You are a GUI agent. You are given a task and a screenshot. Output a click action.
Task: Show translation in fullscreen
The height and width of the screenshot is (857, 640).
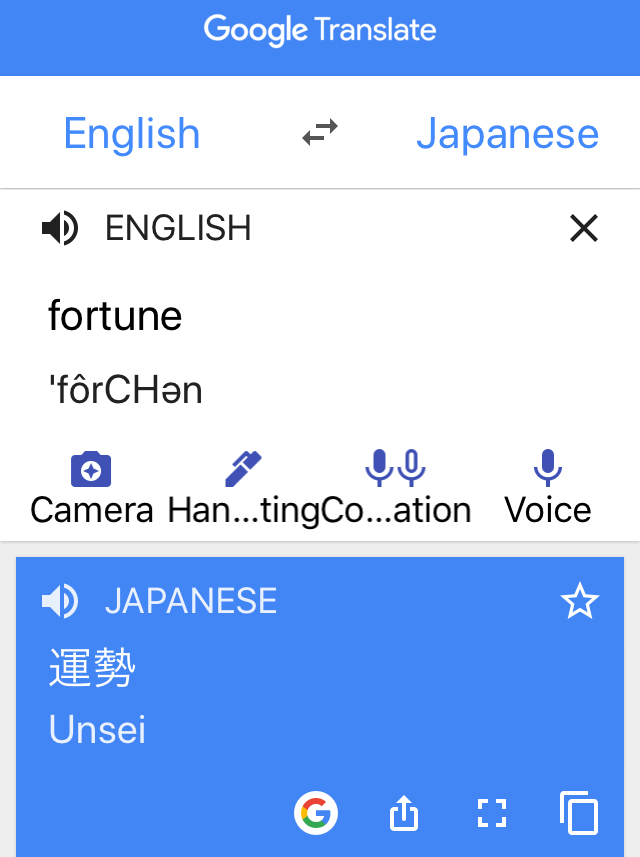[x=492, y=813]
